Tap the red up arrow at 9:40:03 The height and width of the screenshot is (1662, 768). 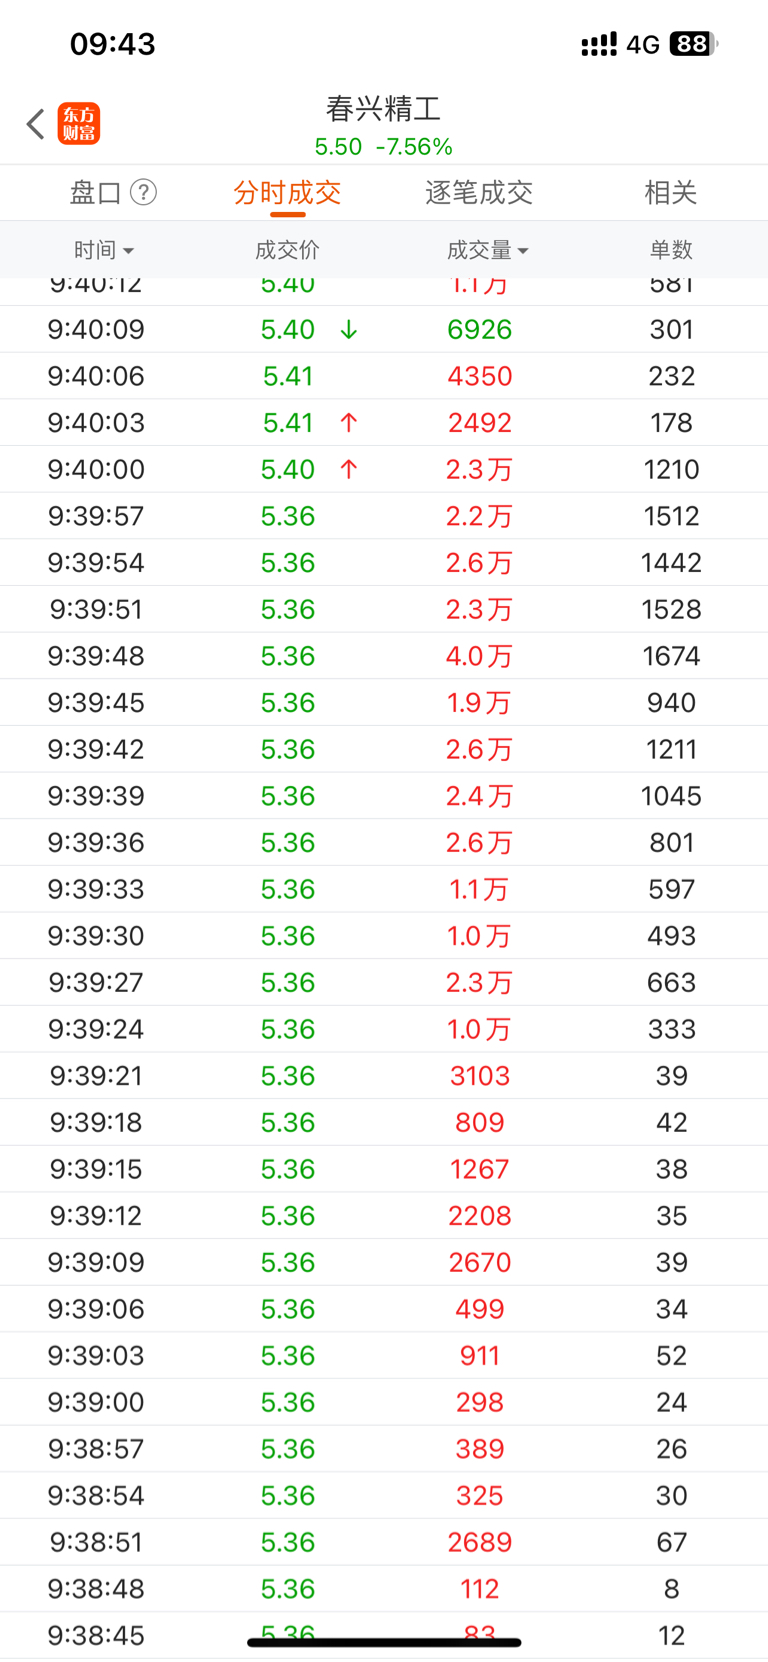348,422
